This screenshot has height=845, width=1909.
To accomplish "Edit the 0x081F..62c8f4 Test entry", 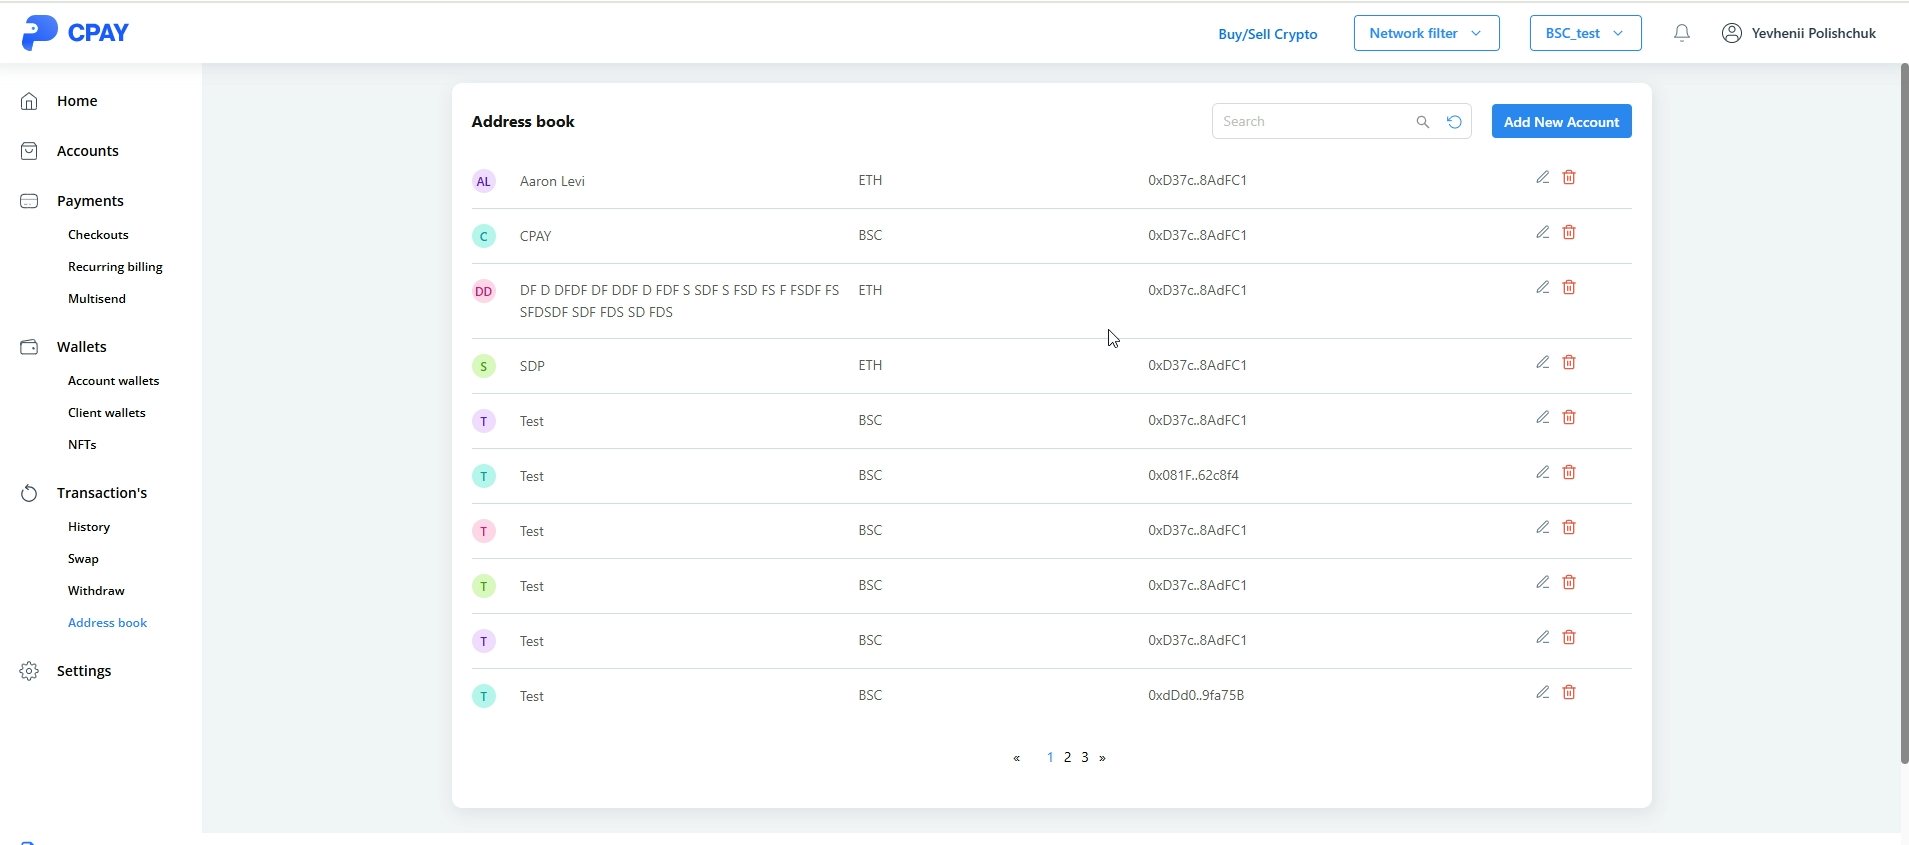I will click(1542, 473).
